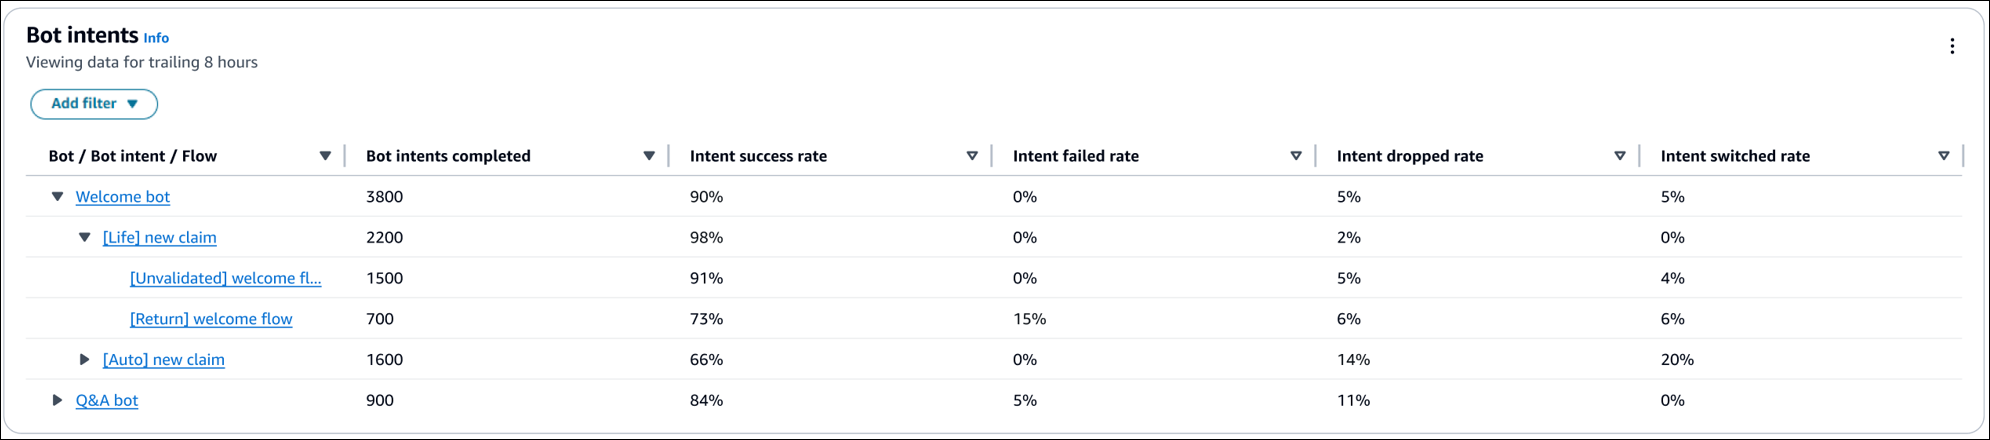The height and width of the screenshot is (440, 1990).
Task: Sort by Bot / Bot intent / Flow column arrow
Action: 325,156
